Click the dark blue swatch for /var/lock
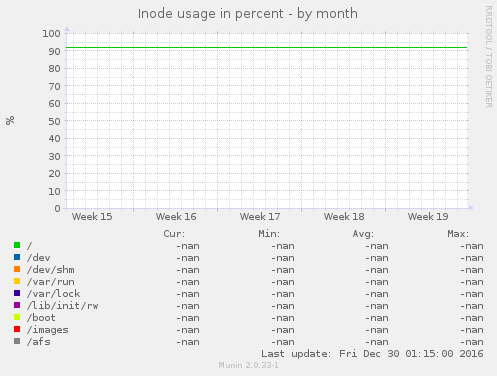Screen dimensions: 497x376 coord(17,293)
